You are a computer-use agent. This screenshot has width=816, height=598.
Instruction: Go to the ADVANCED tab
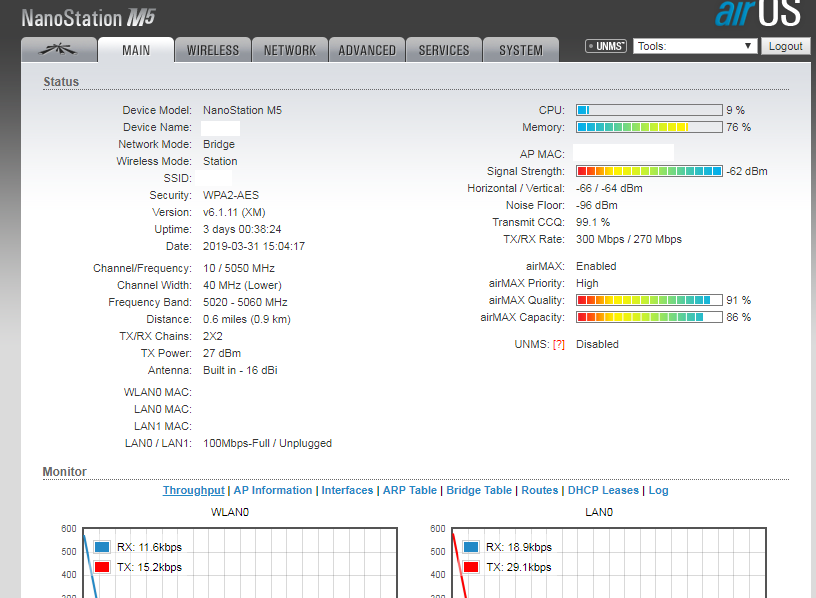coord(367,50)
